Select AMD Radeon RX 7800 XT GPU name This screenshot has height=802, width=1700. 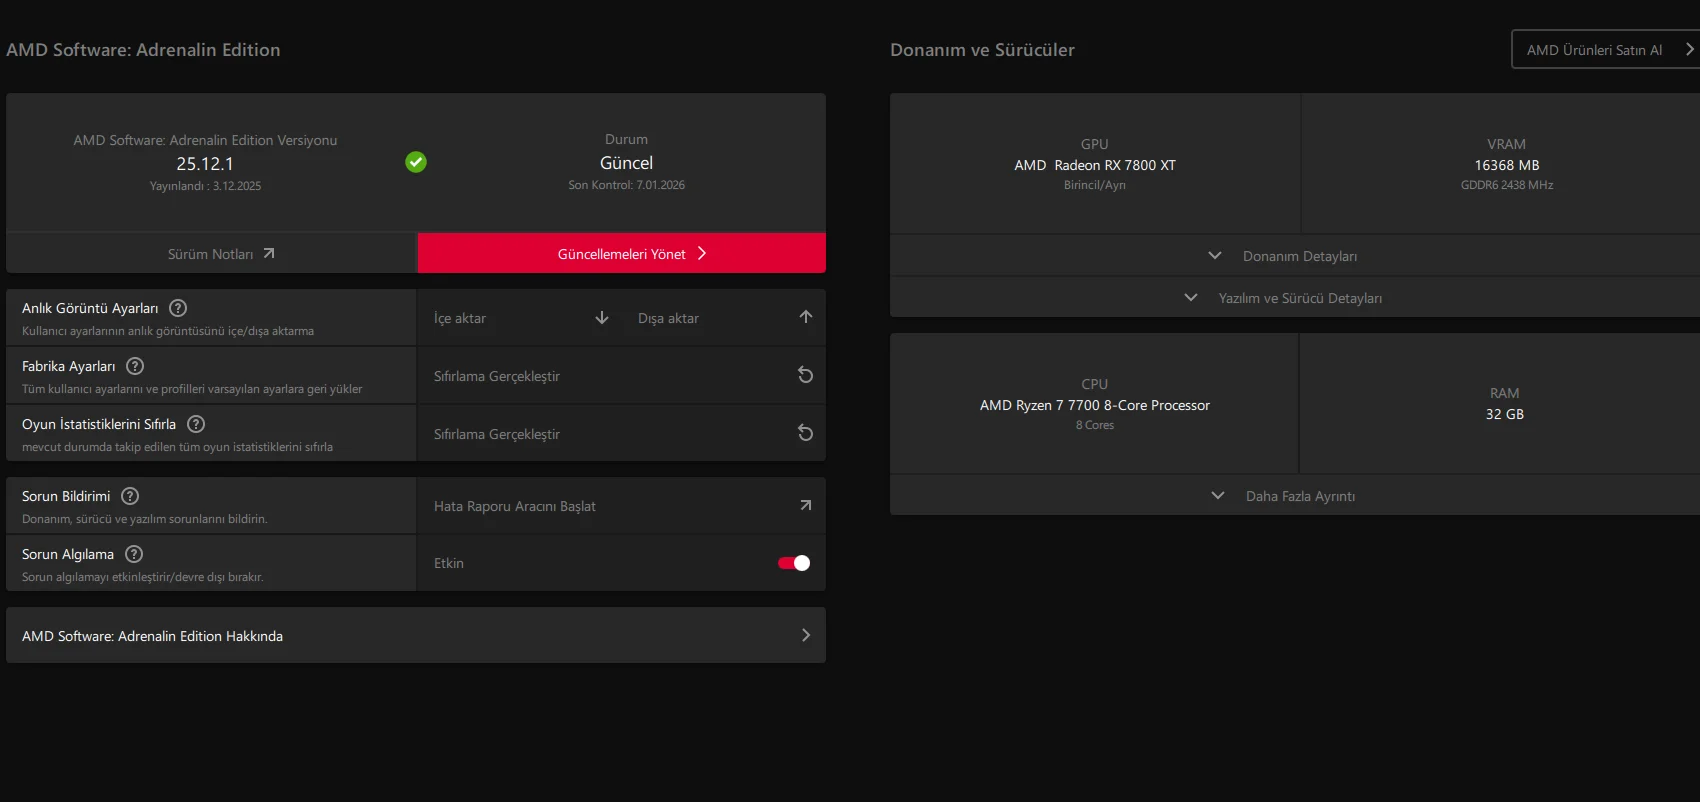(1095, 165)
